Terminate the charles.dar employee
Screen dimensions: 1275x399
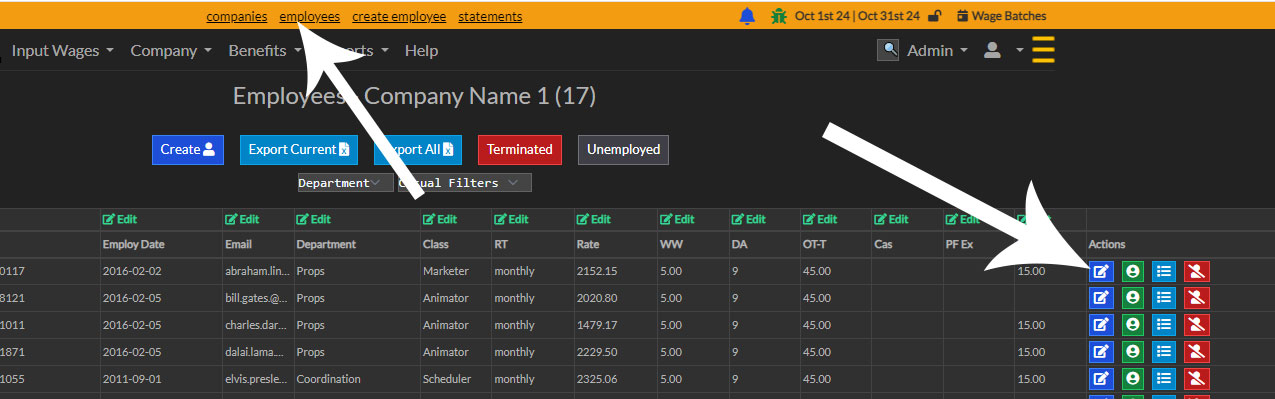pos(1196,325)
